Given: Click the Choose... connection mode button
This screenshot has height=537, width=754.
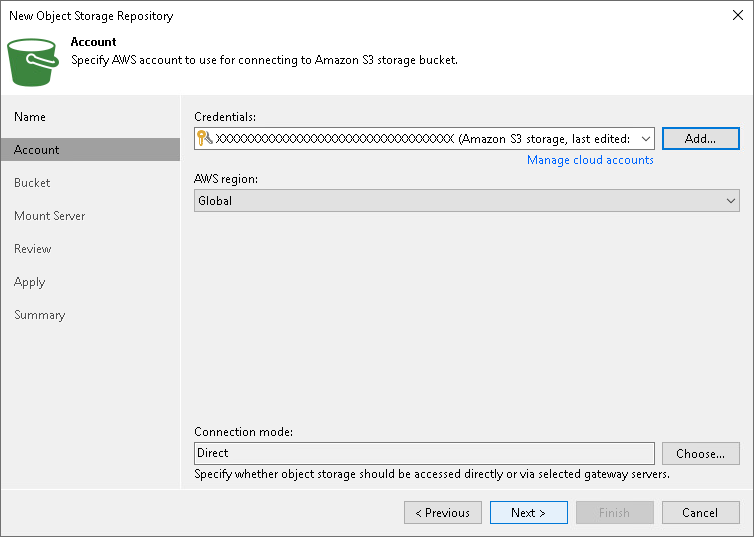Looking at the screenshot, I should 701,453.
